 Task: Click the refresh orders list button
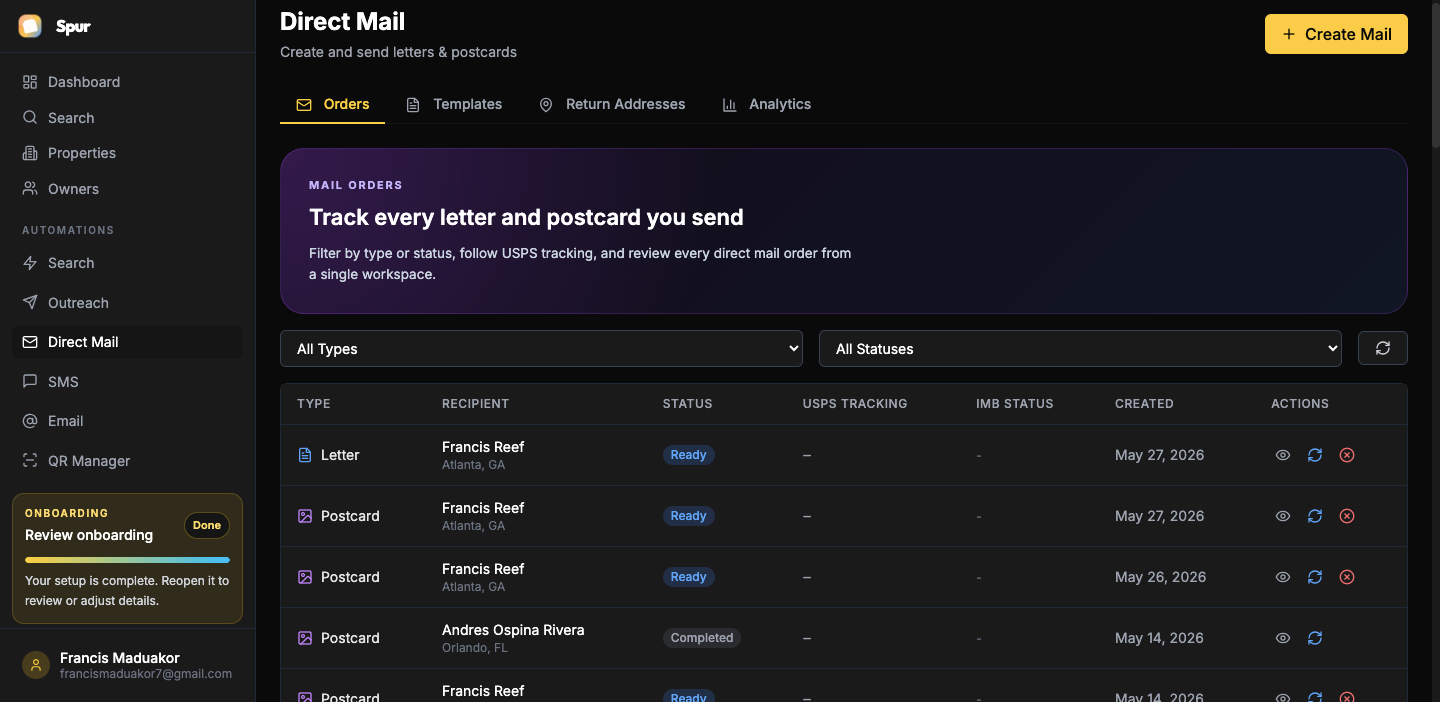point(1383,348)
